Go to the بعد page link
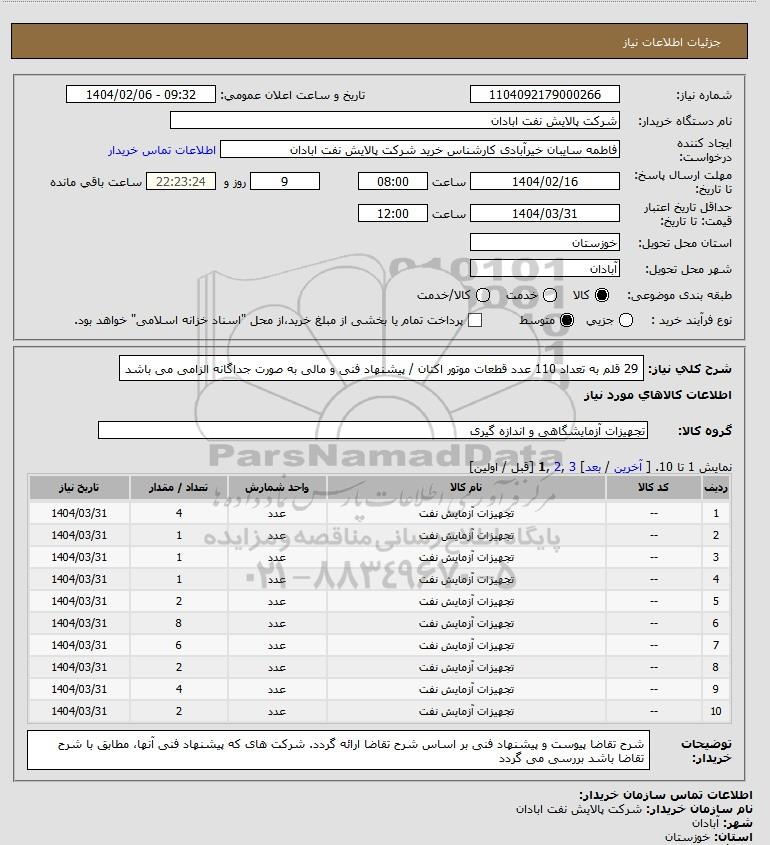The image size is (770, 845). pos(593,467)
